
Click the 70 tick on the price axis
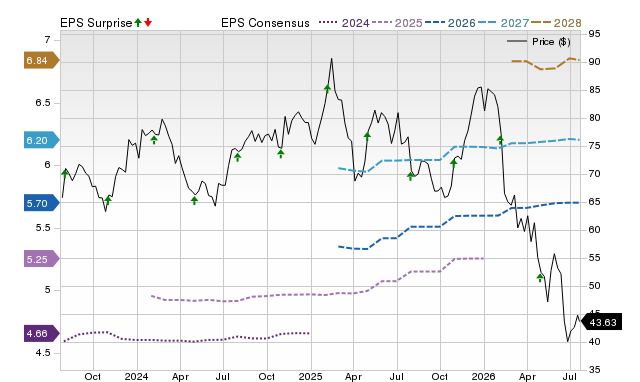click(594, 174)
